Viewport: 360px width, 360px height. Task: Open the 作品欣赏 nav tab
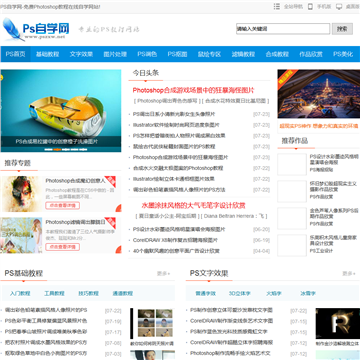click(311, 54)
